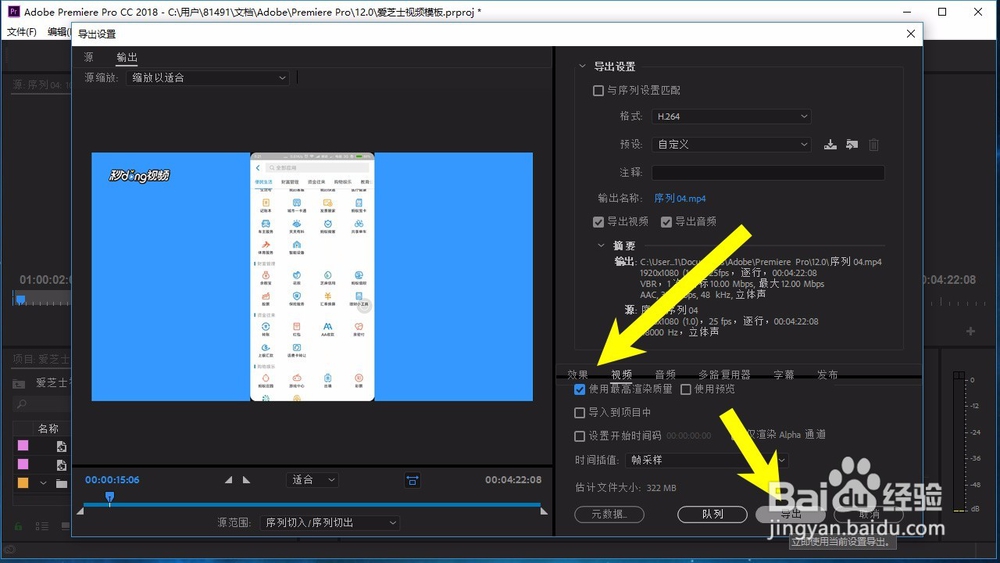Collapse the Summary section
The image size is (1000, 563).
pos(601,245)
